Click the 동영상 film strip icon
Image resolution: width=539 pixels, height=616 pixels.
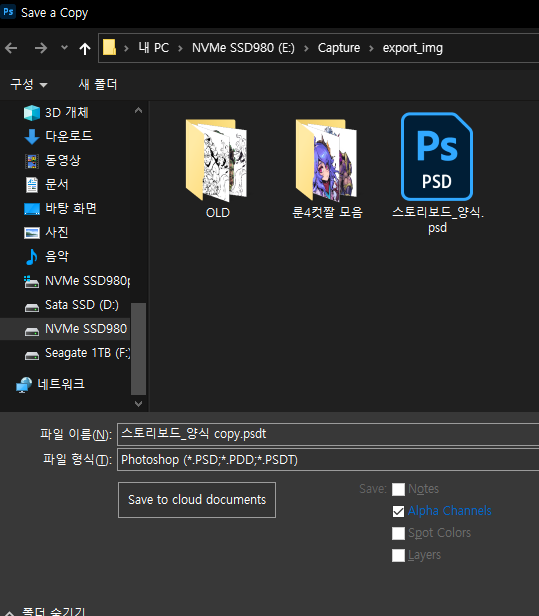32,161
